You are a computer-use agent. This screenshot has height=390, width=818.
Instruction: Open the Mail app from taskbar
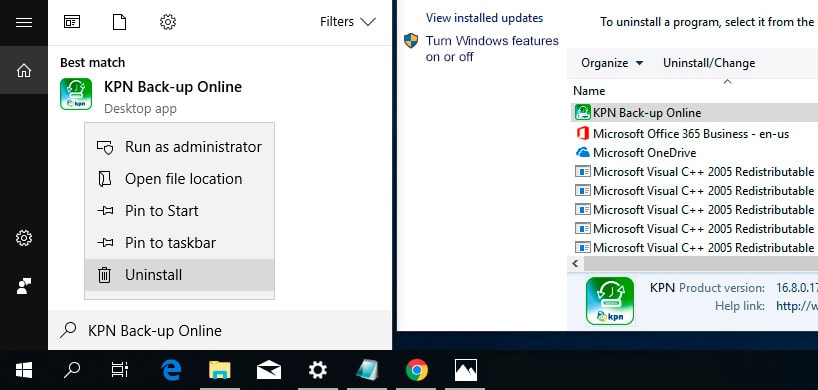pos(269,370)
